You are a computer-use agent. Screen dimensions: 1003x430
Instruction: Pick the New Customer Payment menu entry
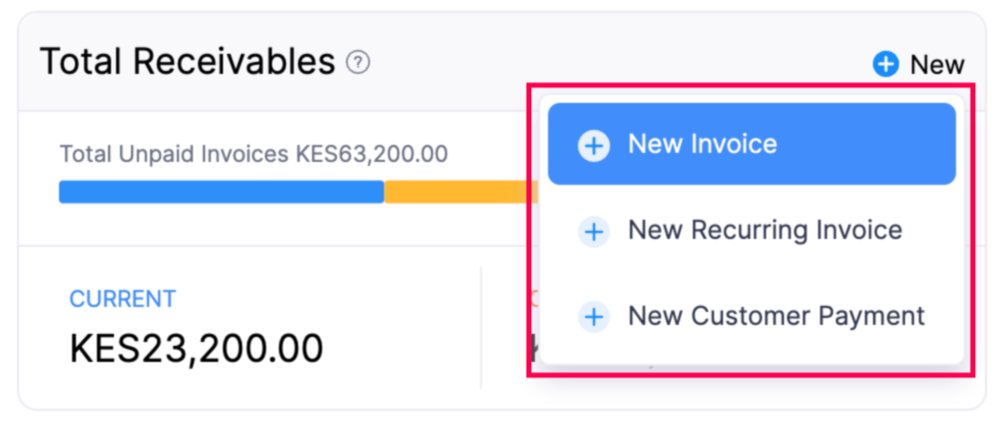coord(776,316)
